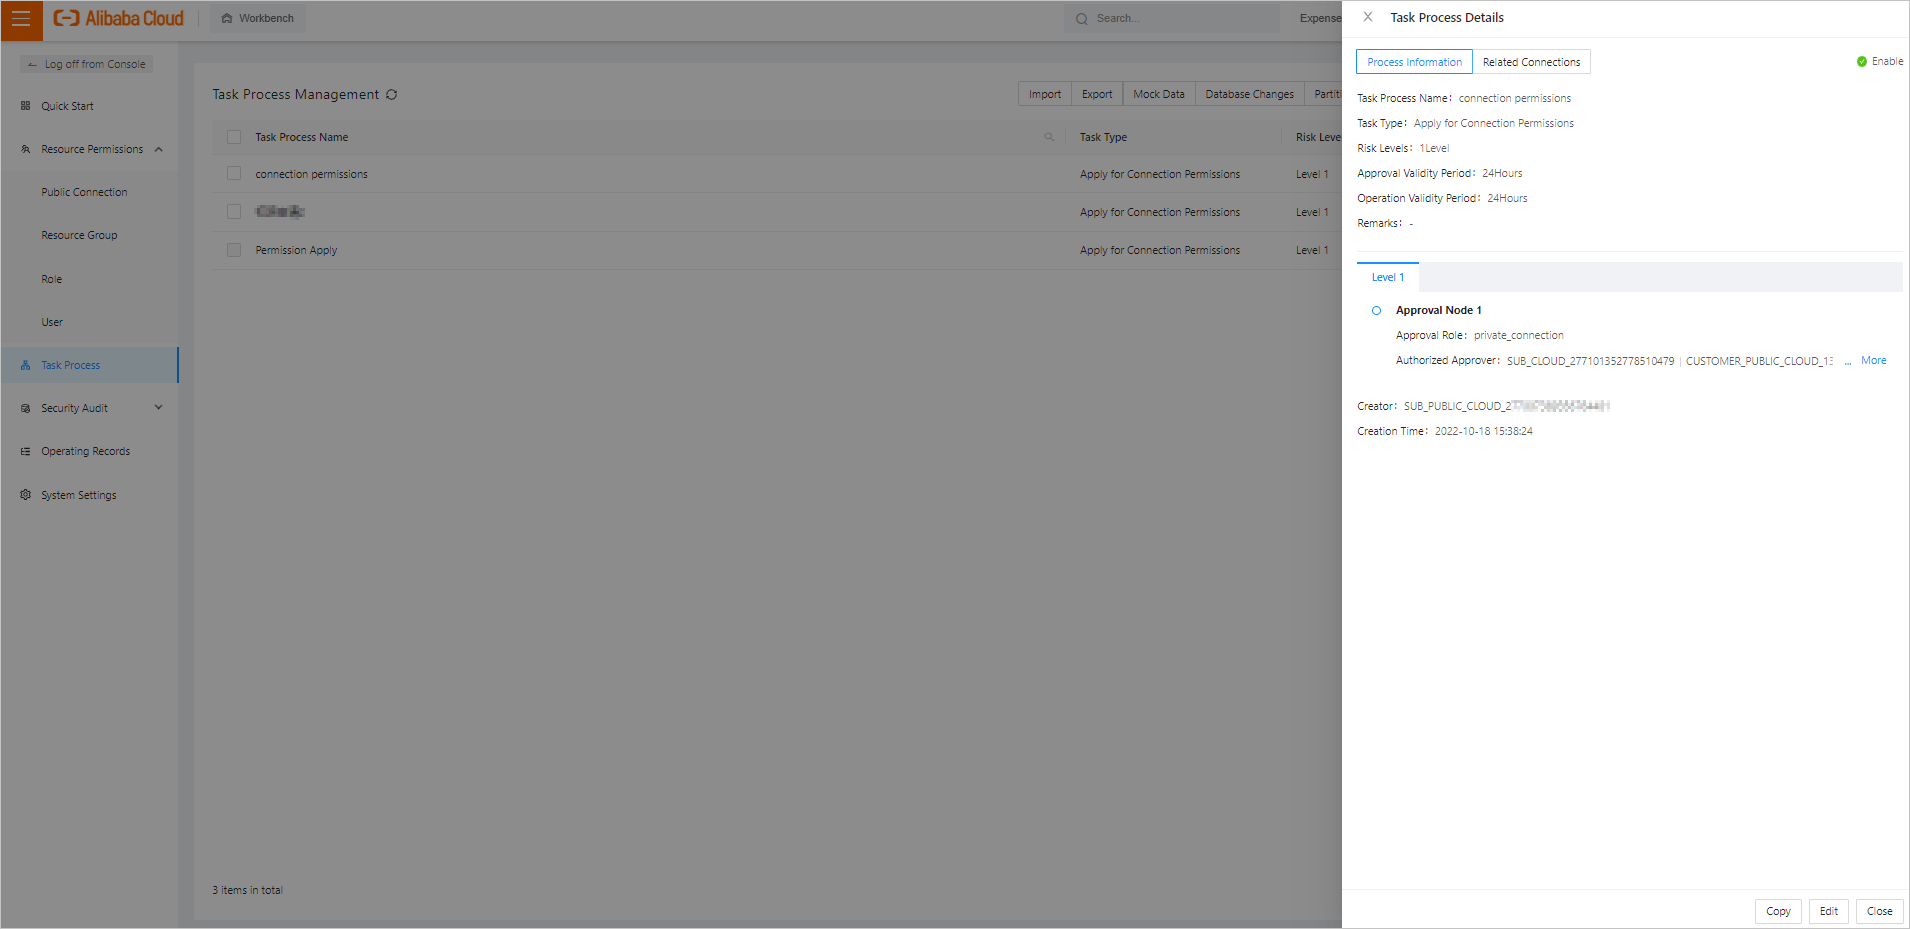This screenshot has width=1910, height=929.
Task: Go to Quick Start page
Action: 67,106
